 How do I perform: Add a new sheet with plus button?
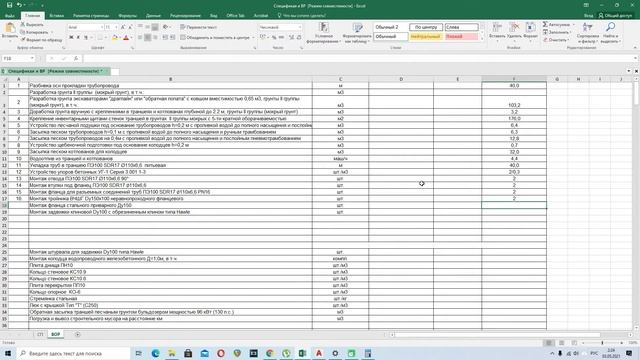(78, 334)
